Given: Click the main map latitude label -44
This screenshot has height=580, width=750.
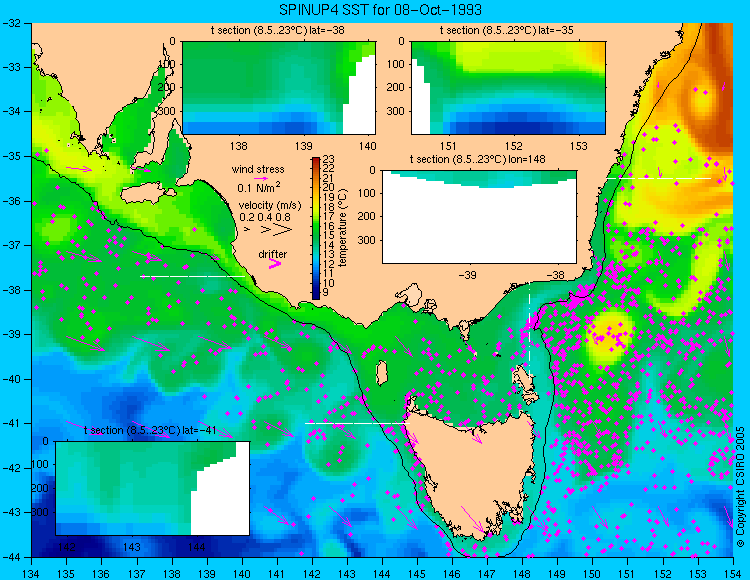Looking at the screenshot, I should (13, 557).
